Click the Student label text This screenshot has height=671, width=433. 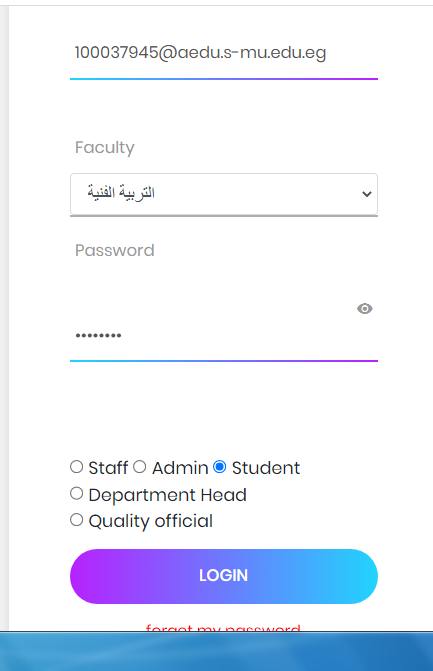pyautogui.click(x=266, y=468)
